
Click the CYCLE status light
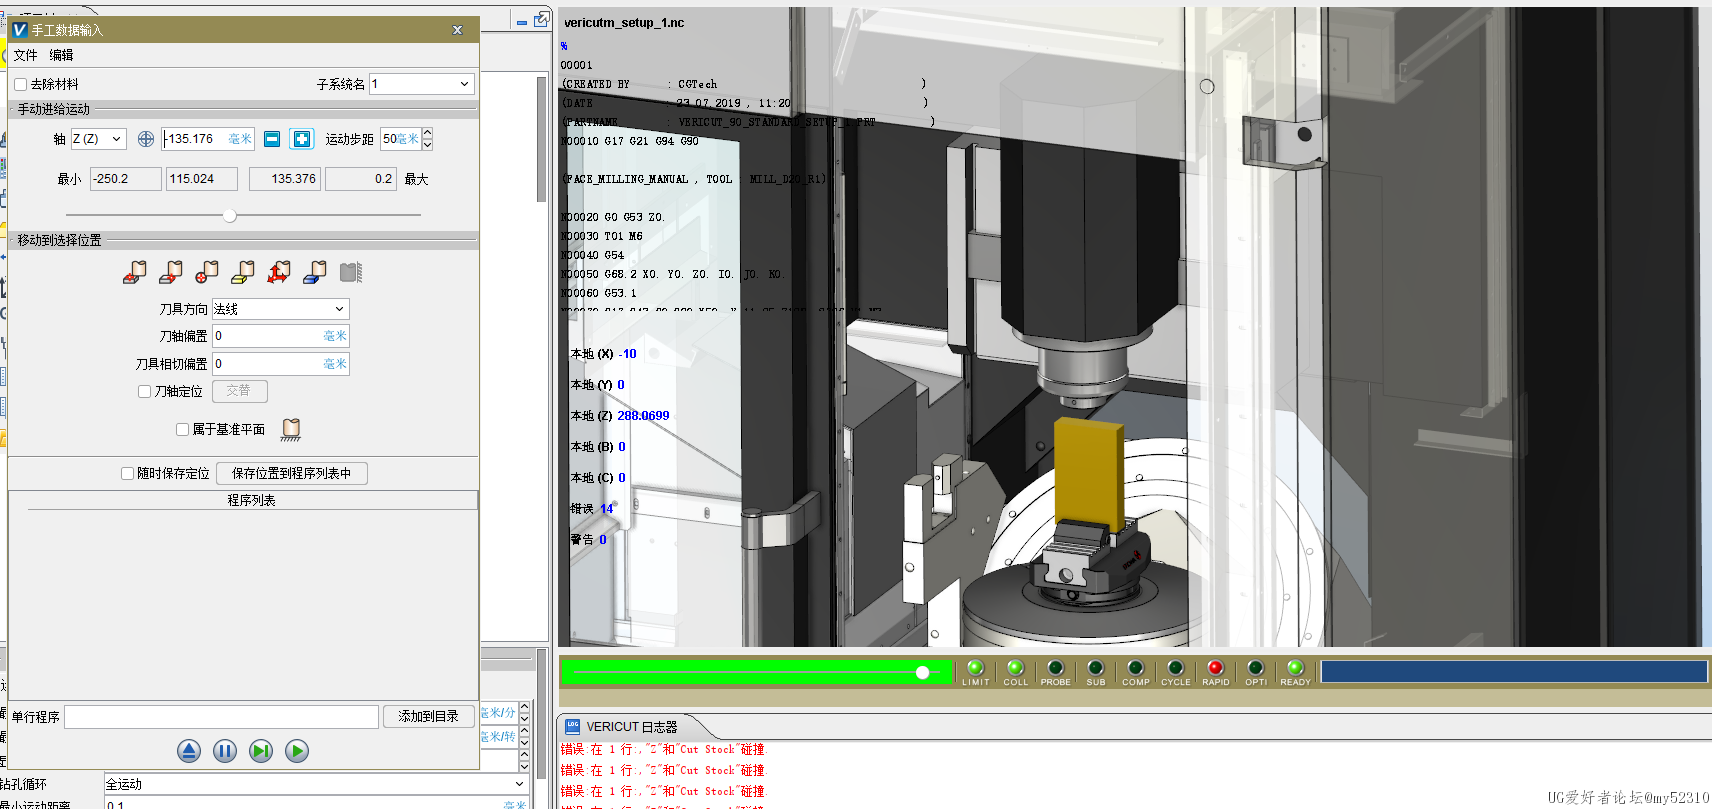click(x=1176, y=668)
